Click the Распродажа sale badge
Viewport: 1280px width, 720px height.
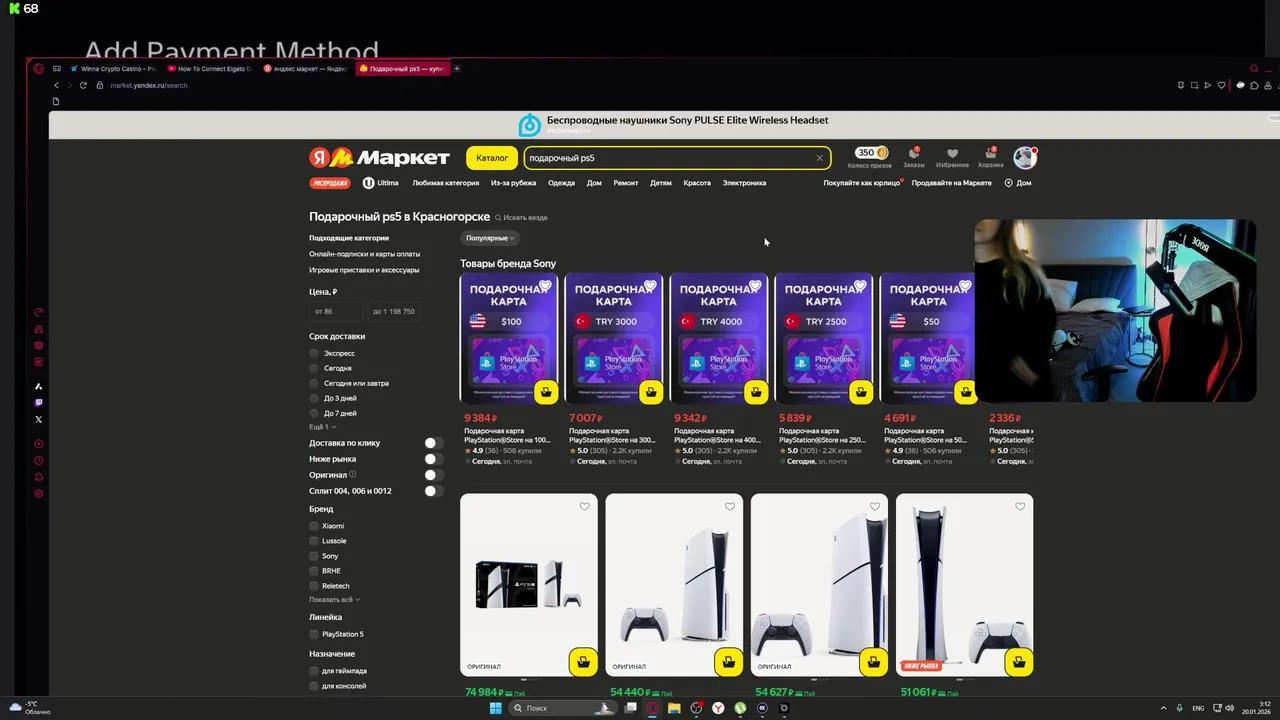(330, 183)
